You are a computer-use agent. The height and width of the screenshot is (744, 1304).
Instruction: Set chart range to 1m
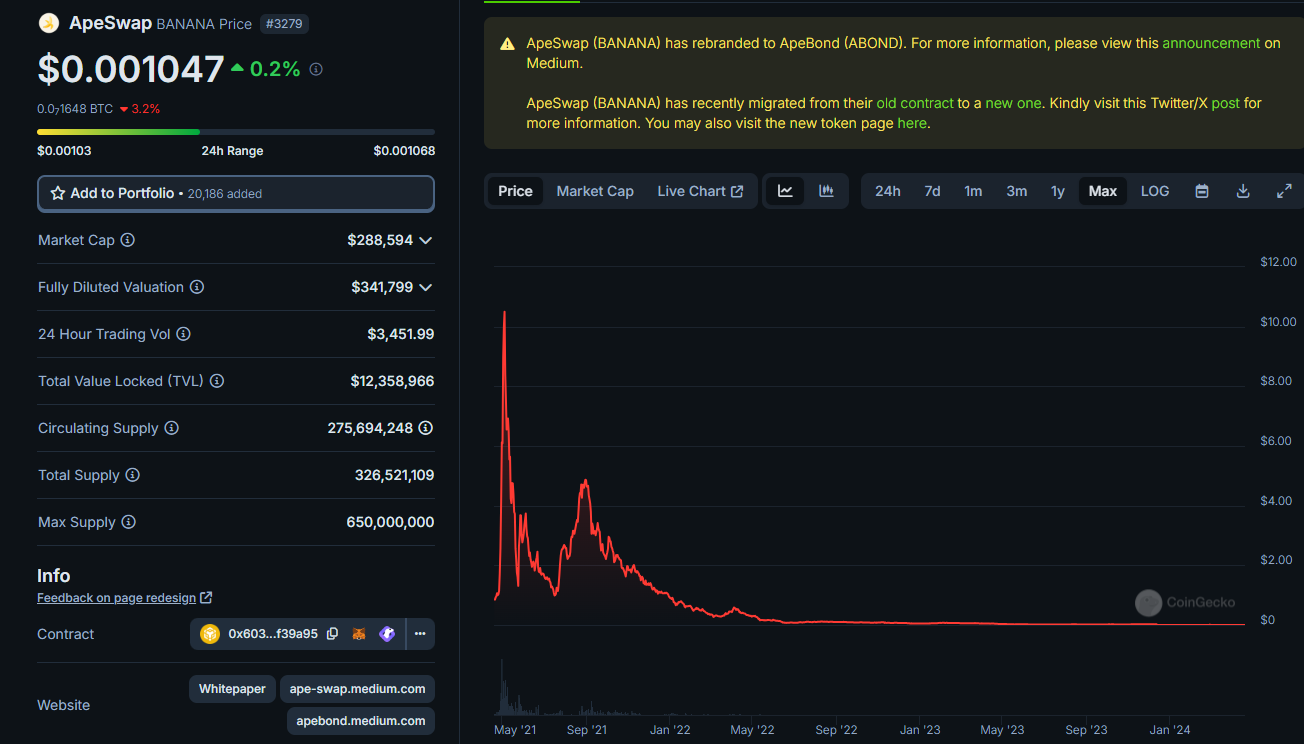973,191
